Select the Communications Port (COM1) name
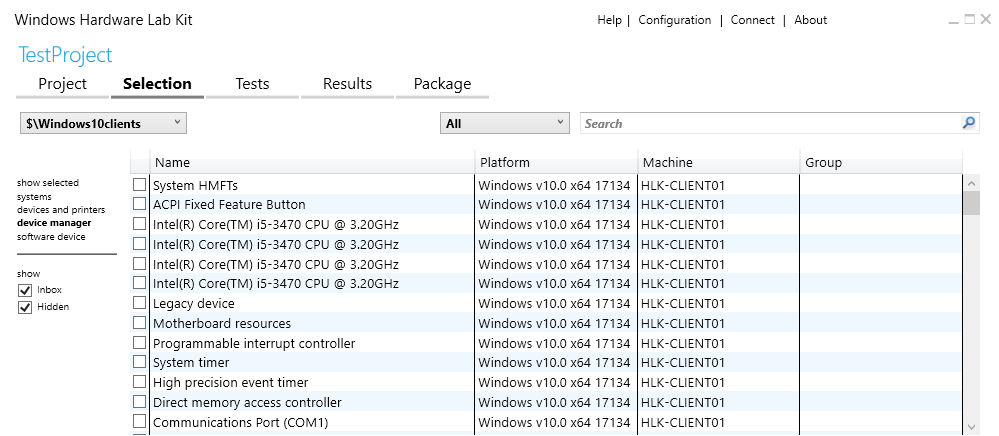The image size is (999, 436). pos(240,422)
